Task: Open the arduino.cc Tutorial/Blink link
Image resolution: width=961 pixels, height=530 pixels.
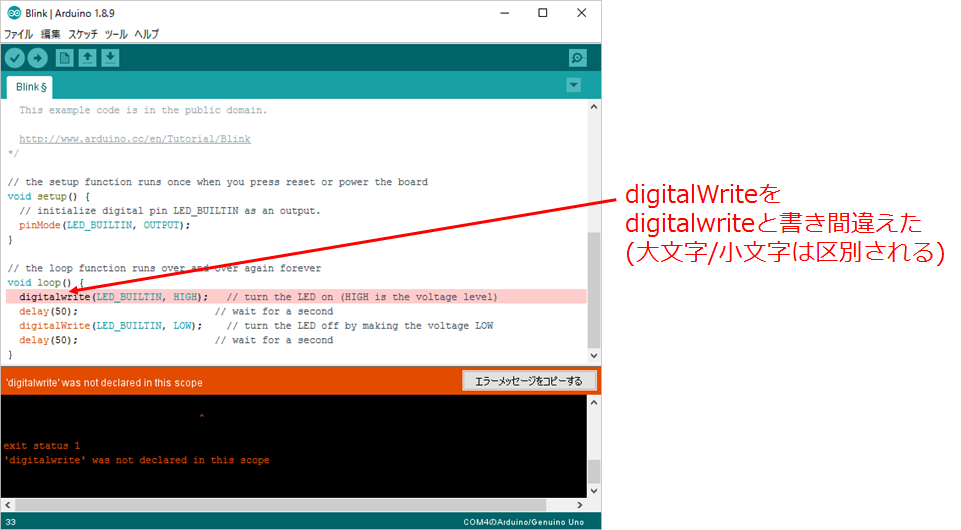Action: tap(135, 139)
